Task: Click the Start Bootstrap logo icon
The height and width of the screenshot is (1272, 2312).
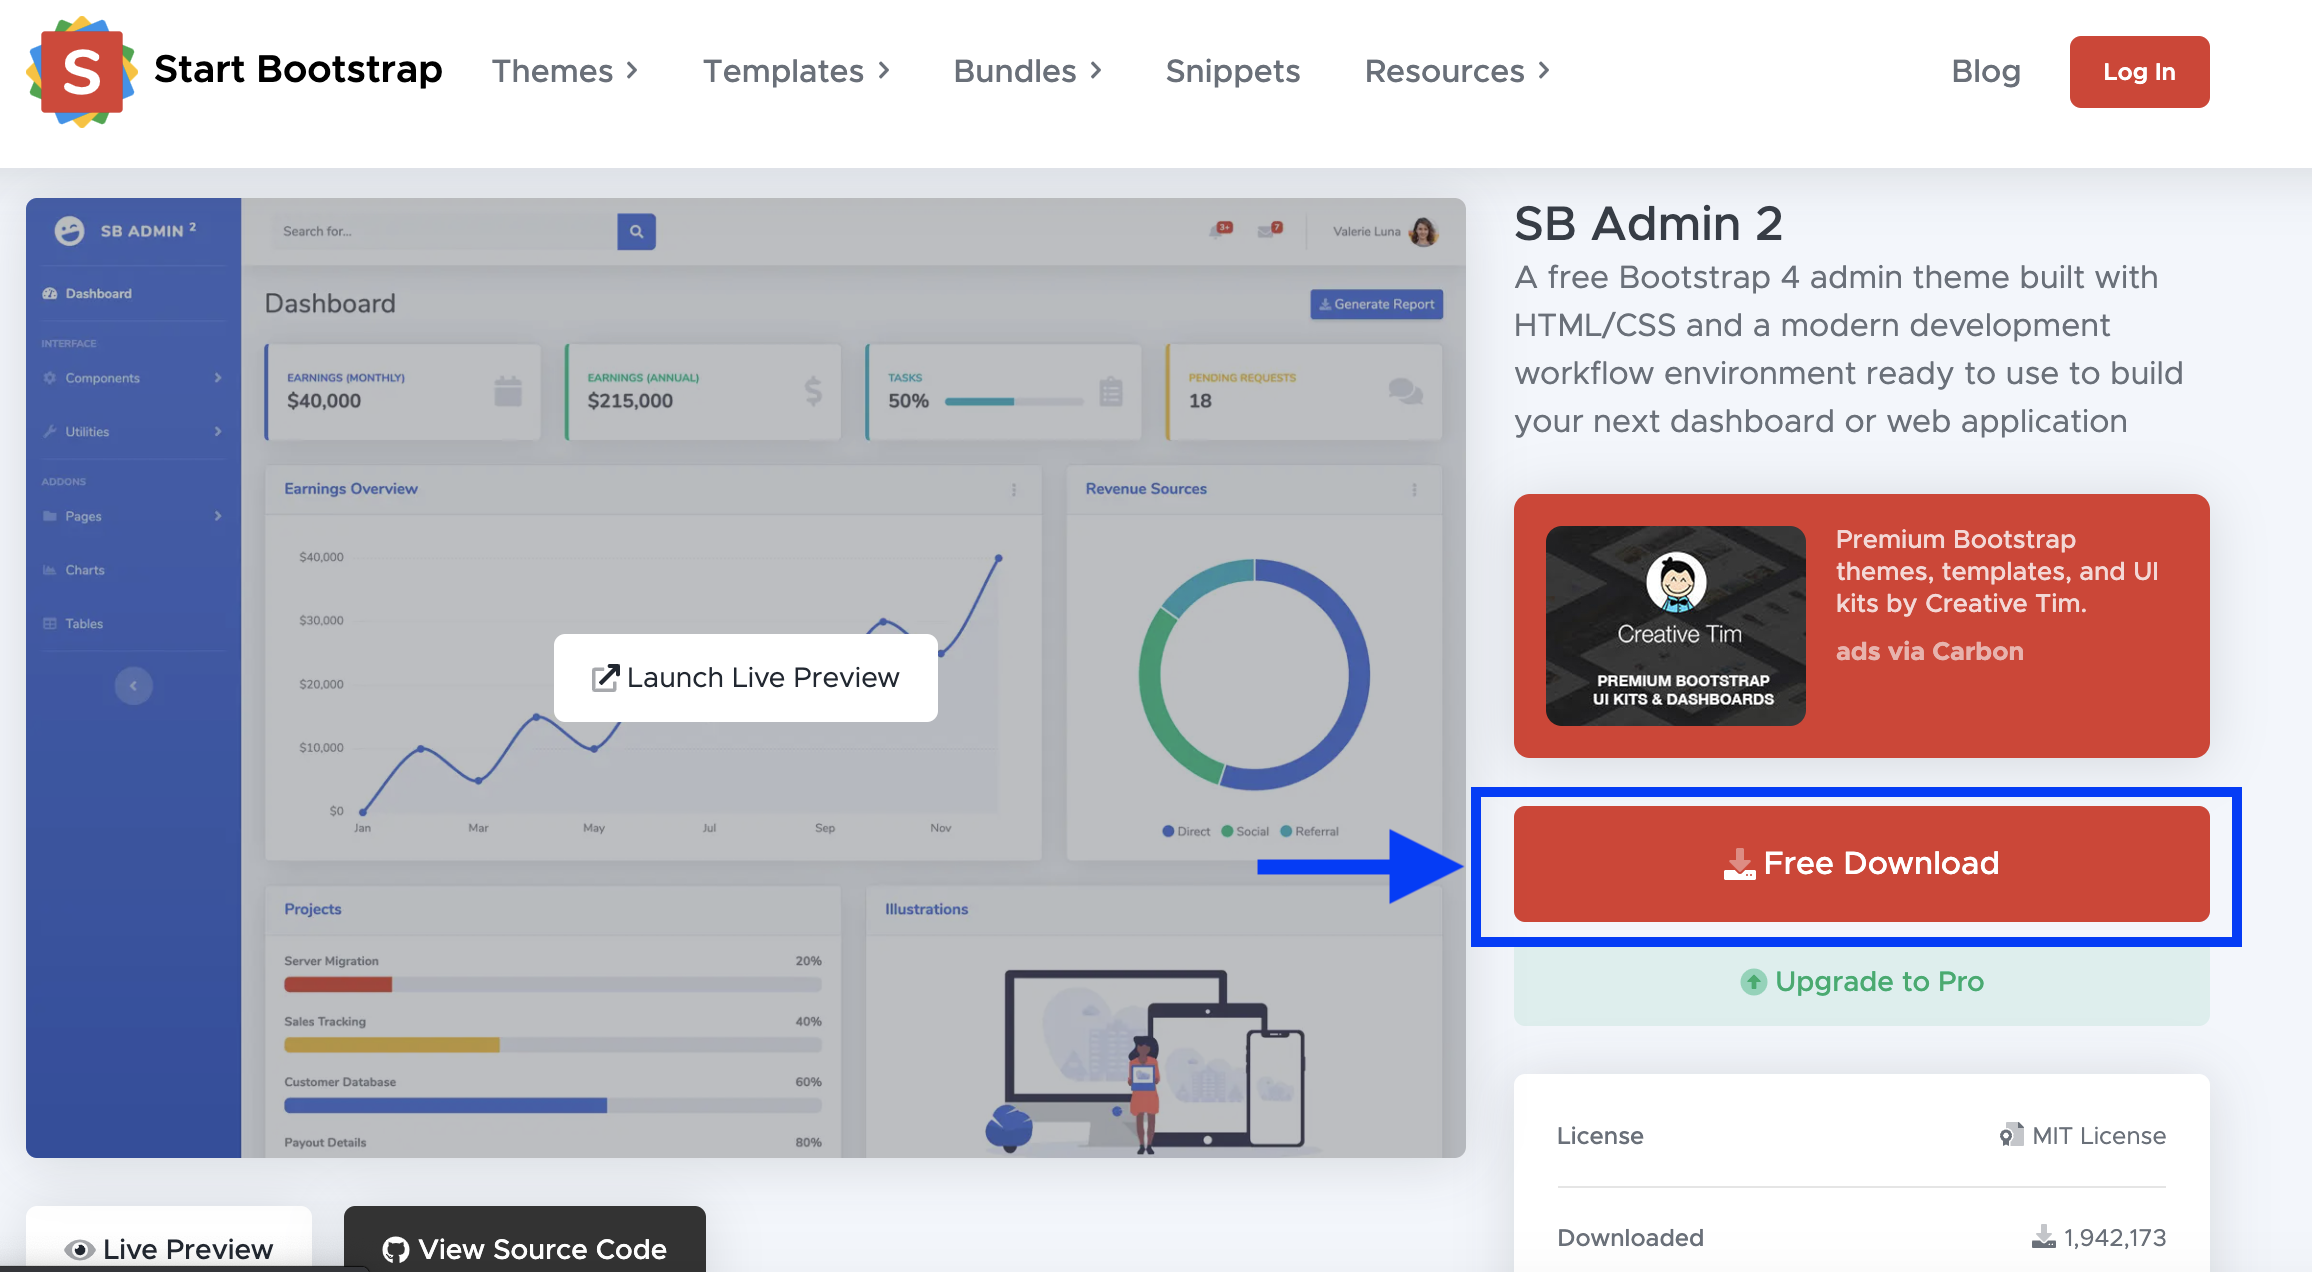Action: coord(82,72)
